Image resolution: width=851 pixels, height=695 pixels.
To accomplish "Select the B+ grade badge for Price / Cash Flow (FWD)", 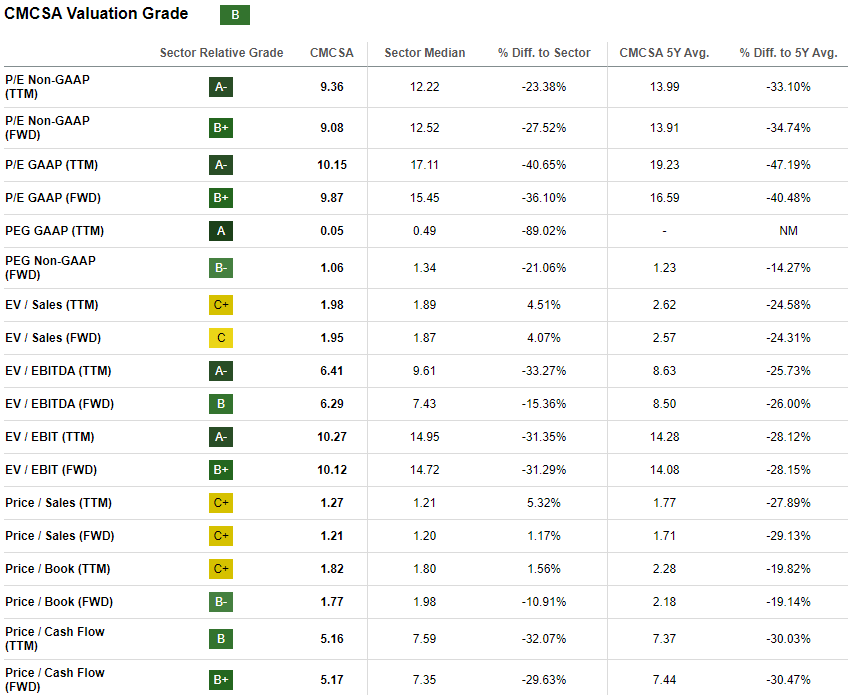I will pos(221,680).
